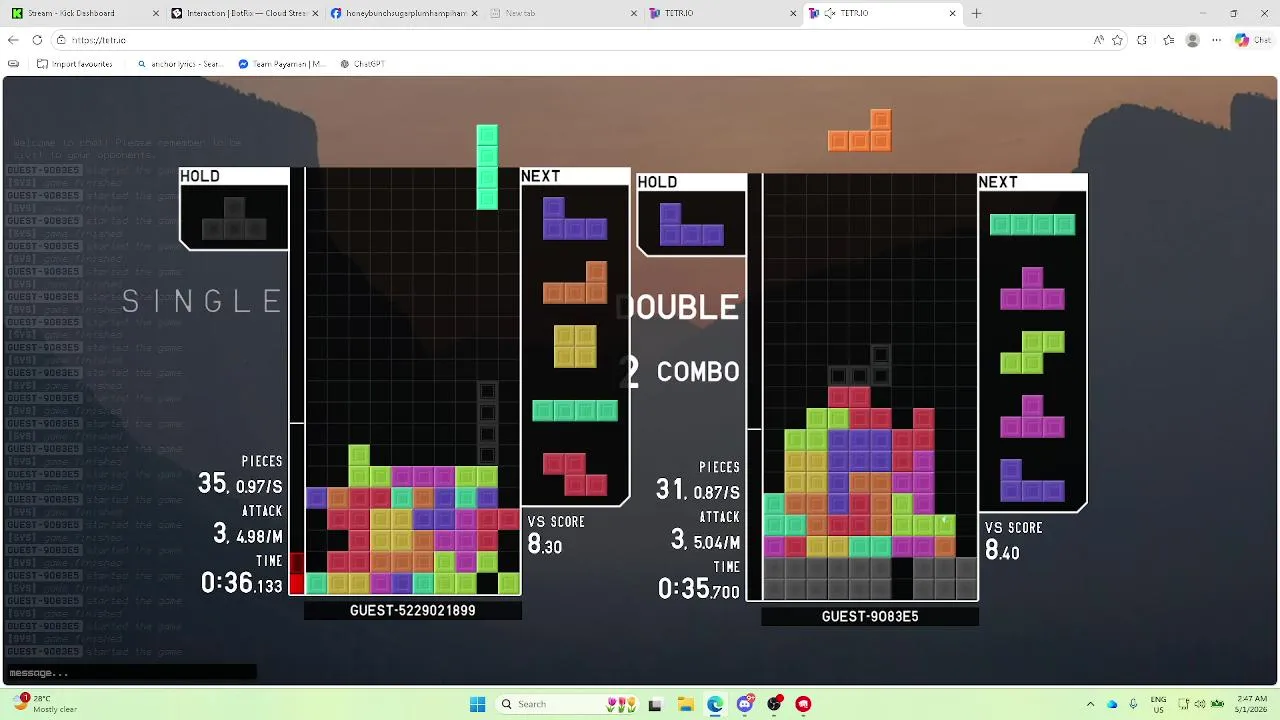This screenshot has width=1280, height=720.
Task: Go back using the browser back arrow
Action: tap(13, 40)
